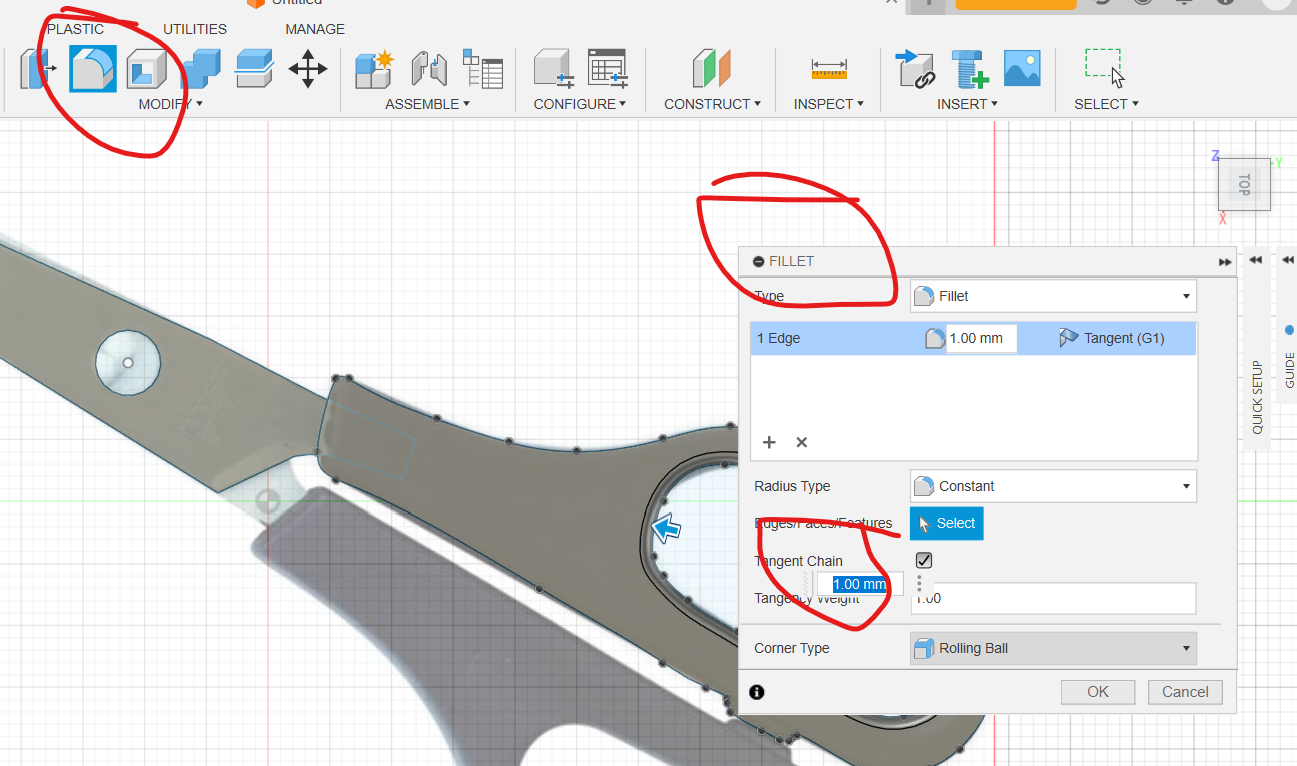Collapse the Quick Setup panel arrows
The height and width of the screenshot is (766, 1297).
[x=1256, y=260]
